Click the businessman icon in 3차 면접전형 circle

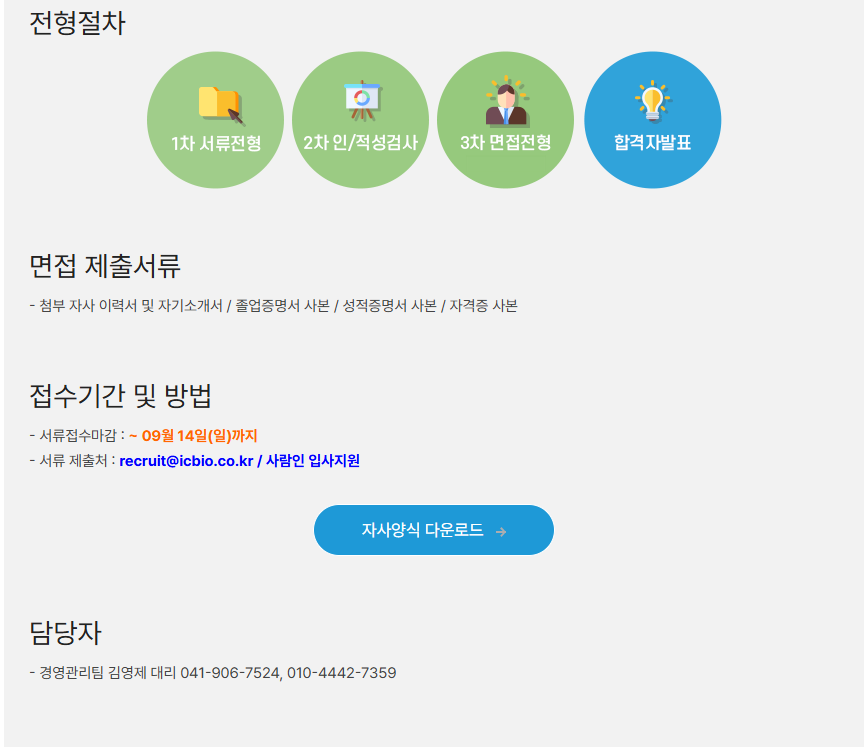[x=506, y=101]
